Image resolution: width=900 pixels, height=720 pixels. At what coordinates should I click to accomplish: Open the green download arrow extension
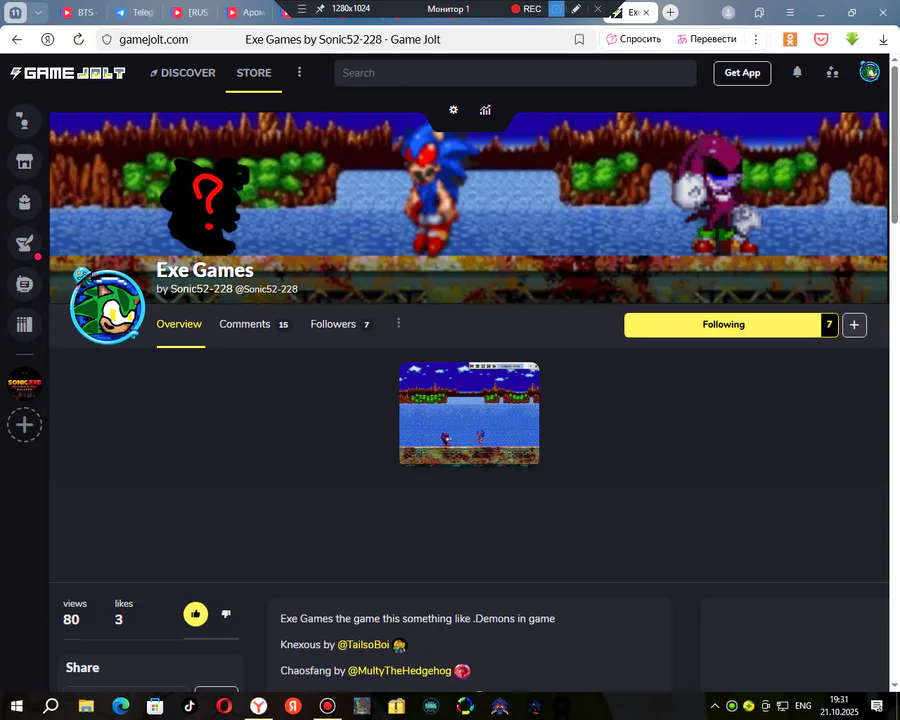[852, 39]
